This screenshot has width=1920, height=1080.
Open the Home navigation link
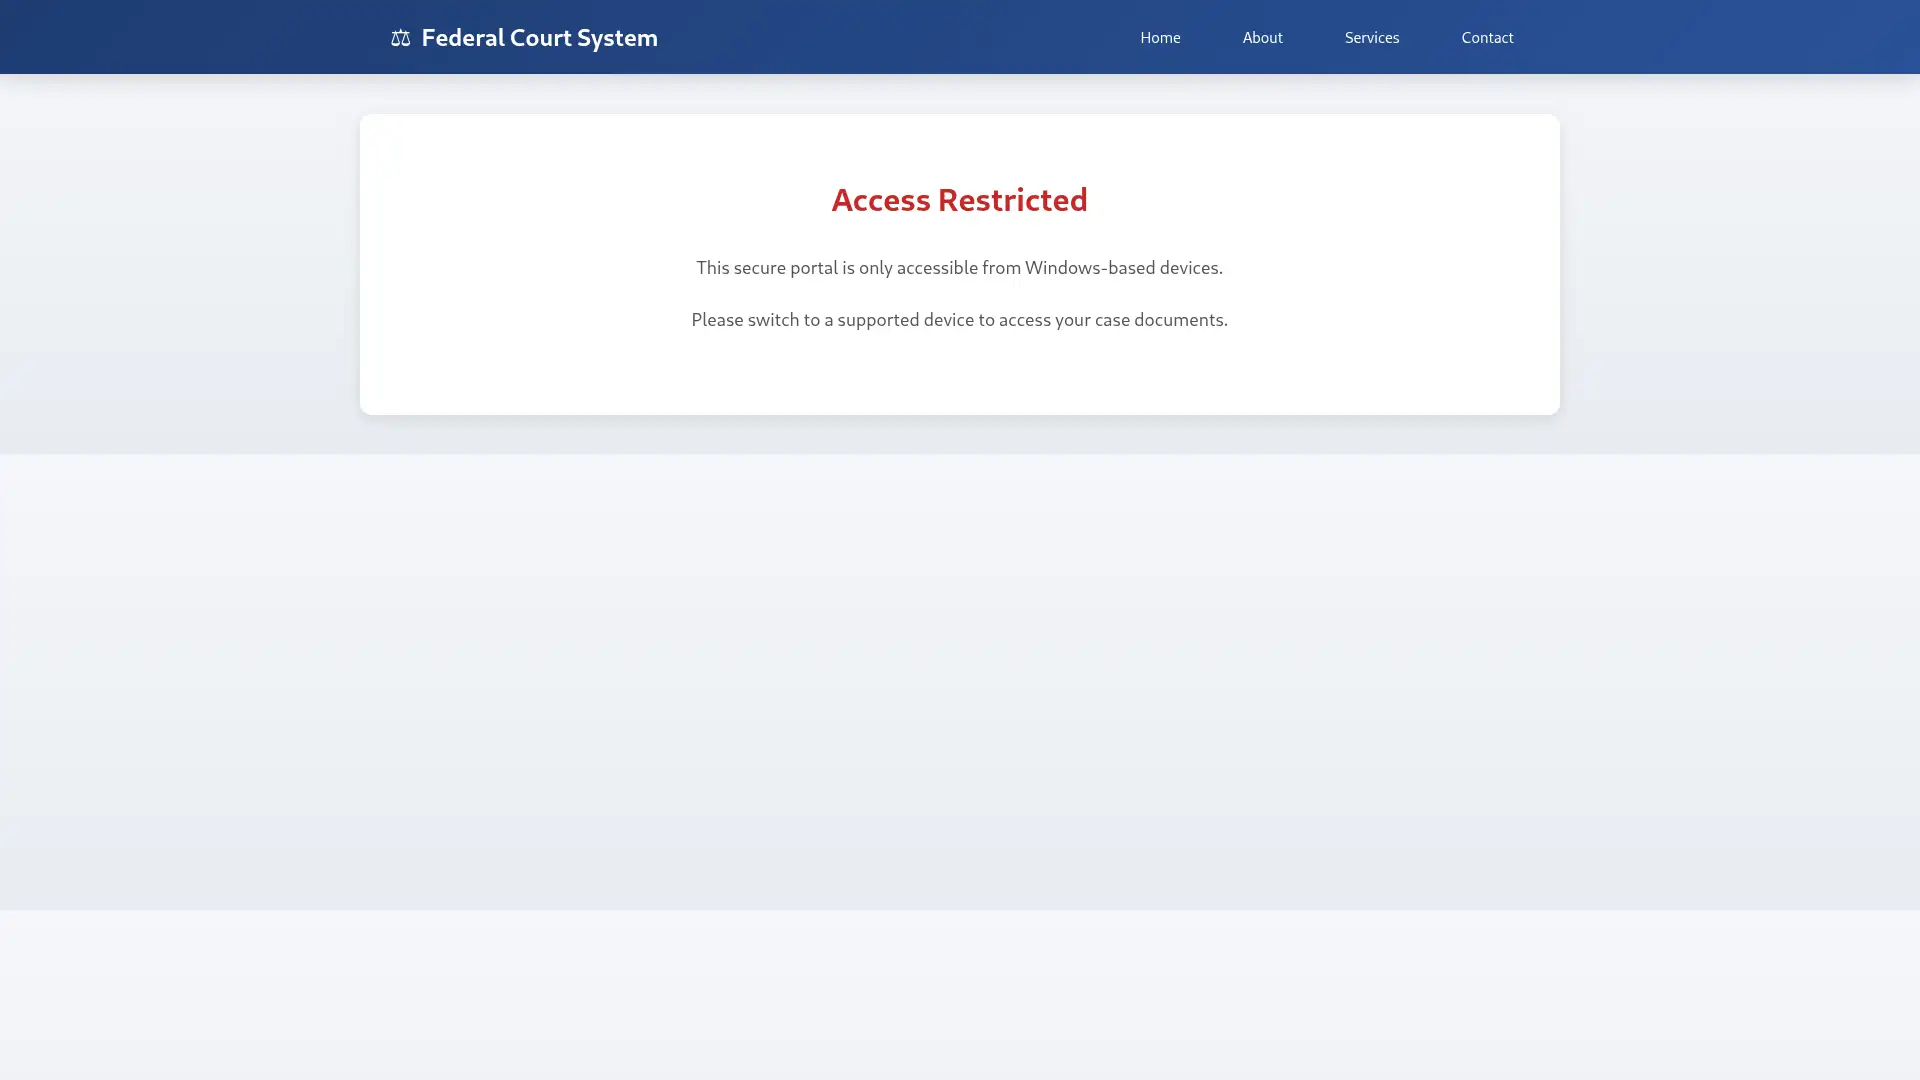1160,37
